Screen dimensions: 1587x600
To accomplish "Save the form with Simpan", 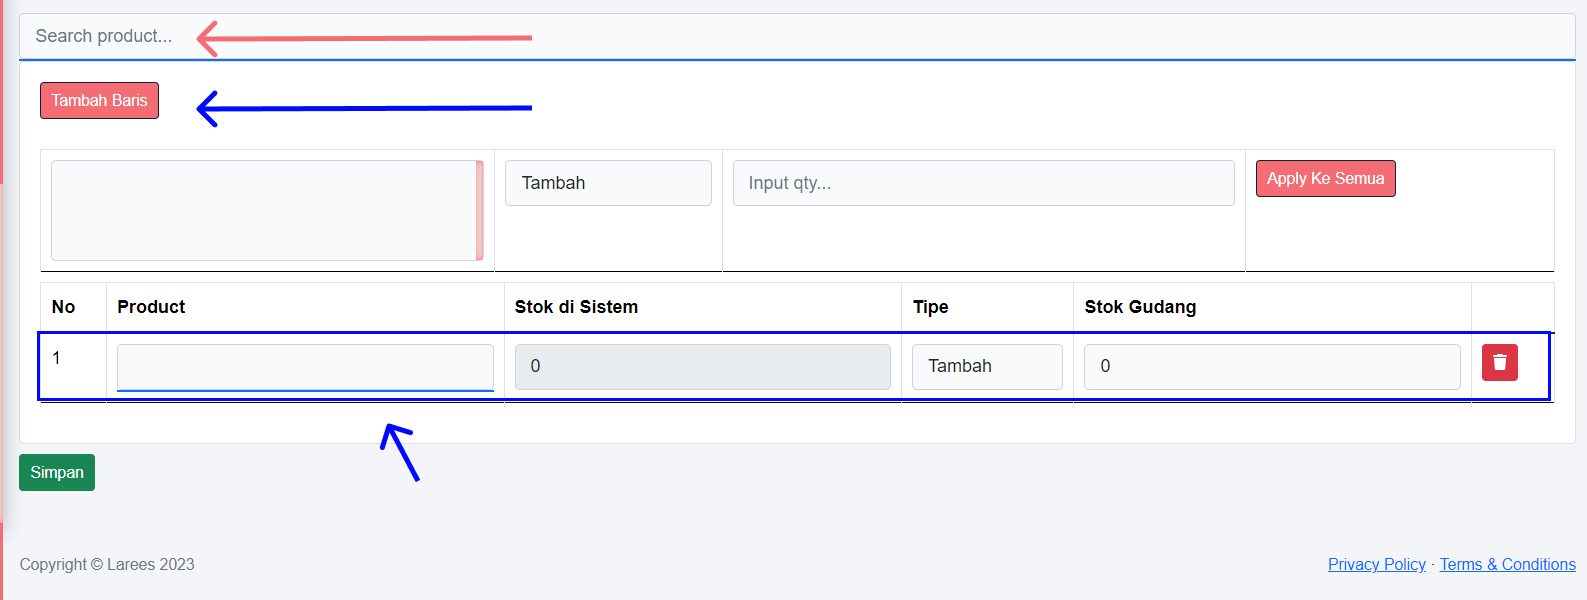I will point(57,472).
